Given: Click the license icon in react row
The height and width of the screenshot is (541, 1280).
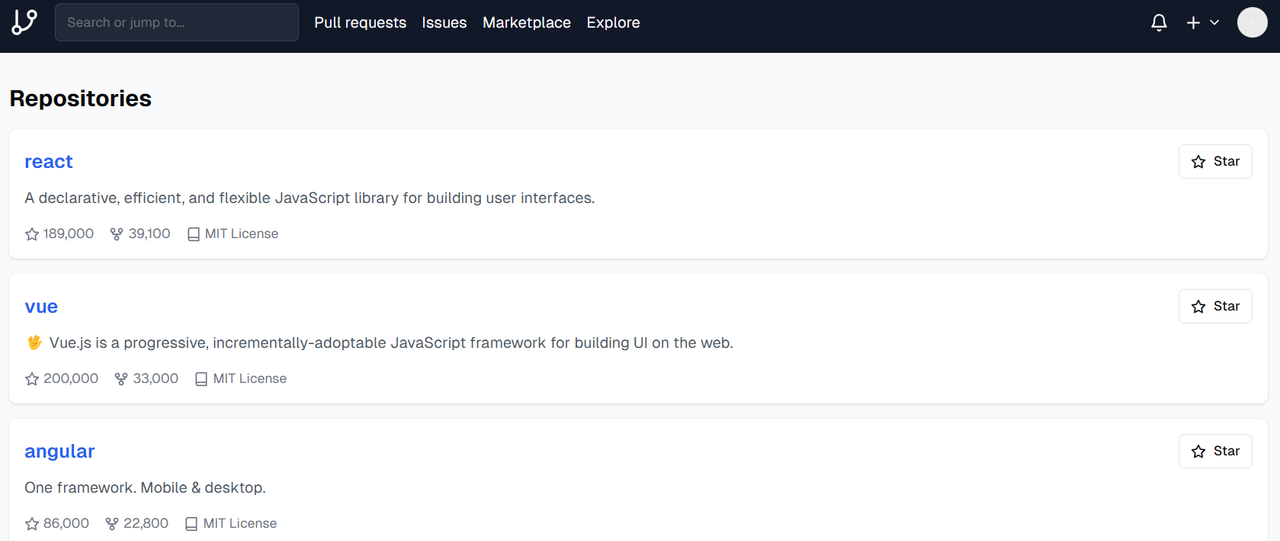Looking at the screenshot, I should point(194,234).
